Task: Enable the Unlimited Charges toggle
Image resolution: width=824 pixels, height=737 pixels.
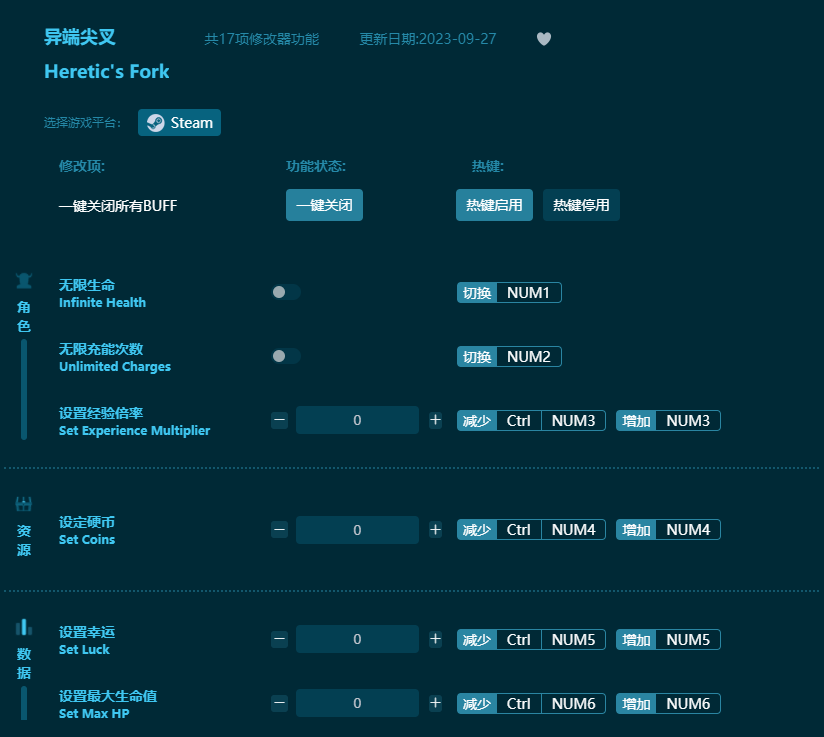Action: coord(287,355)
